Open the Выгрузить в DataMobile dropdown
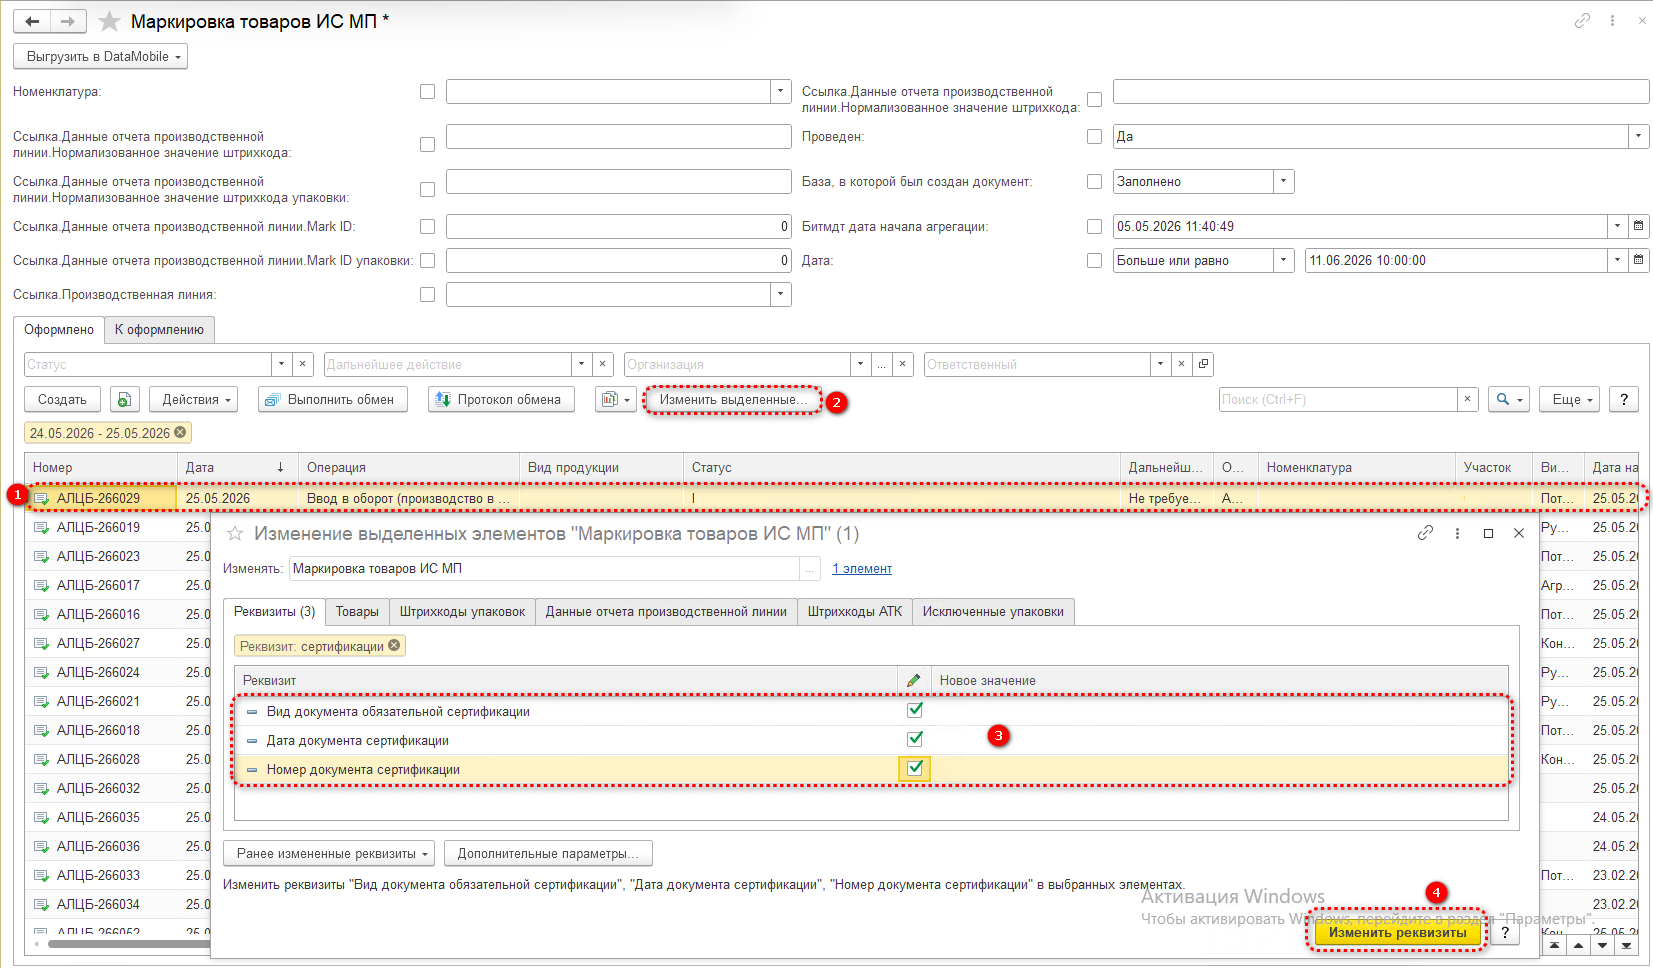Viewport: 1653px width, 968px height. [100, 56]
